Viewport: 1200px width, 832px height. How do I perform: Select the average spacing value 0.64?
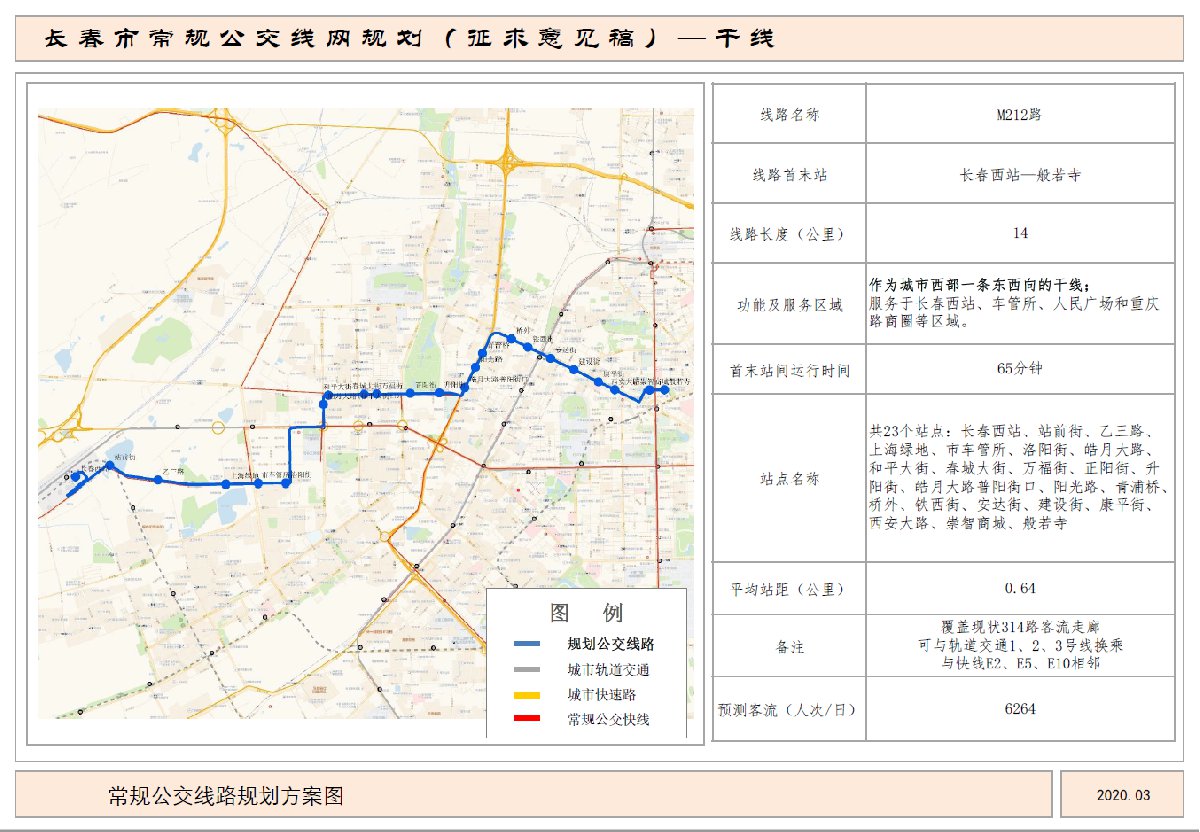tap(1019, 588)
